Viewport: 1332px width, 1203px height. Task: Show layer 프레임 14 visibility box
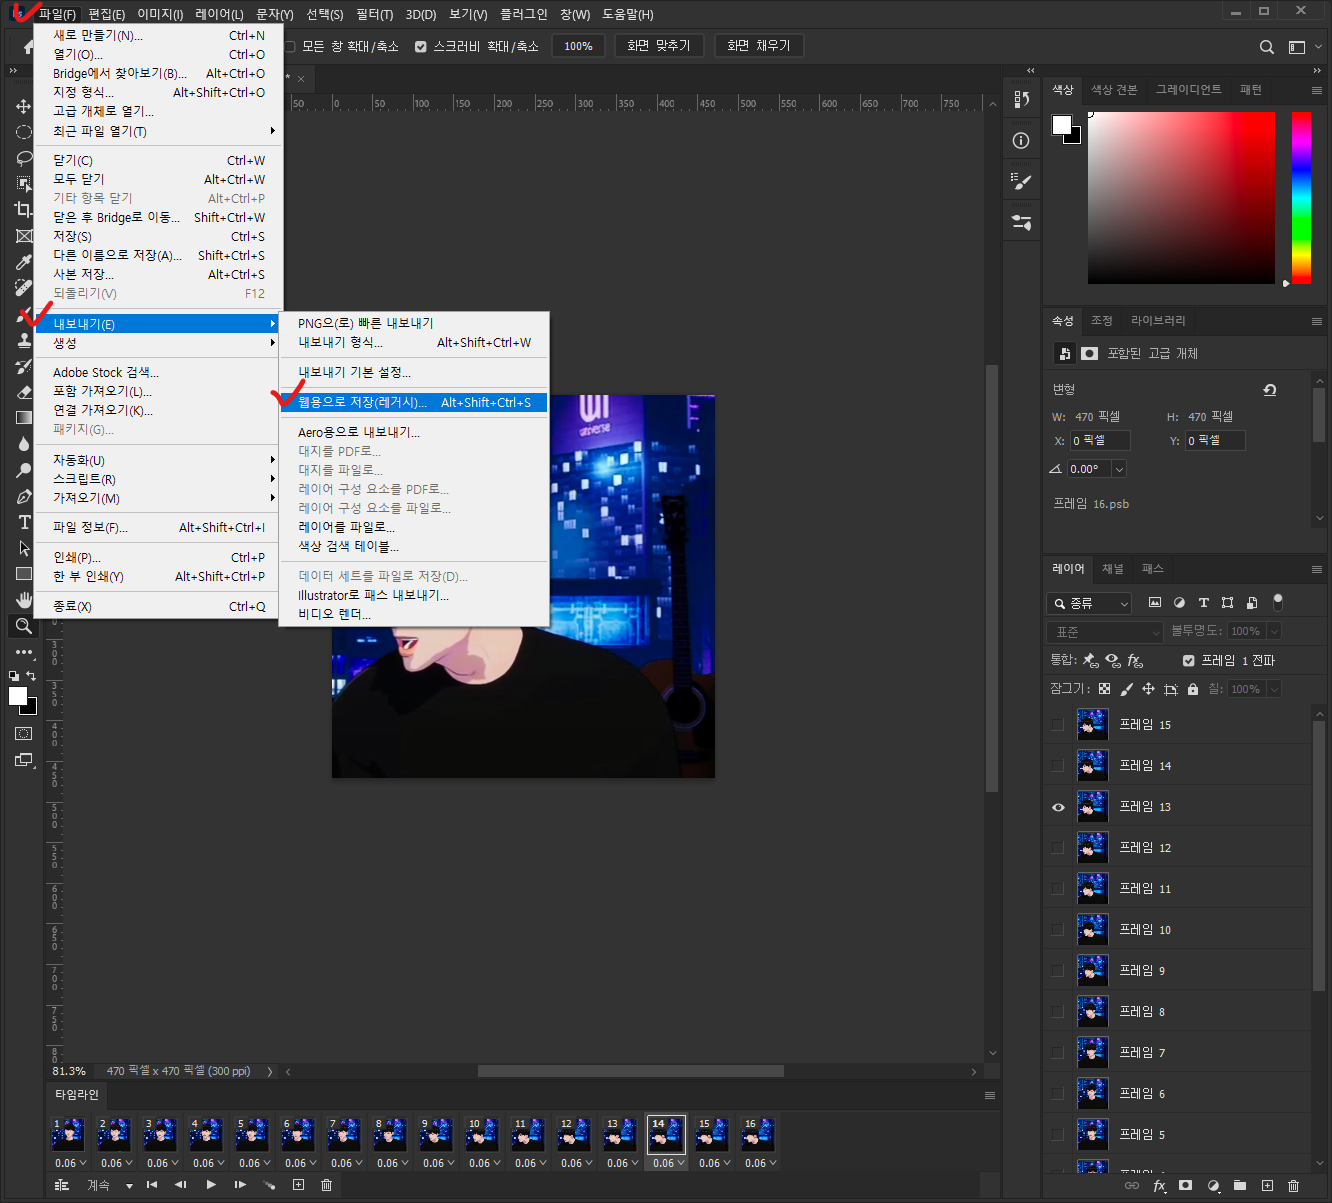1058,766
